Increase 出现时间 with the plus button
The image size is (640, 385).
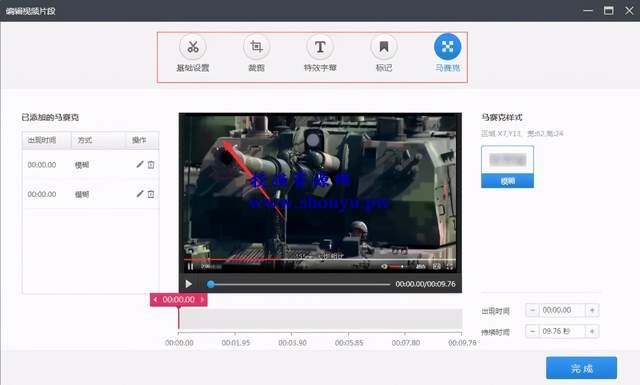(592, 310)
